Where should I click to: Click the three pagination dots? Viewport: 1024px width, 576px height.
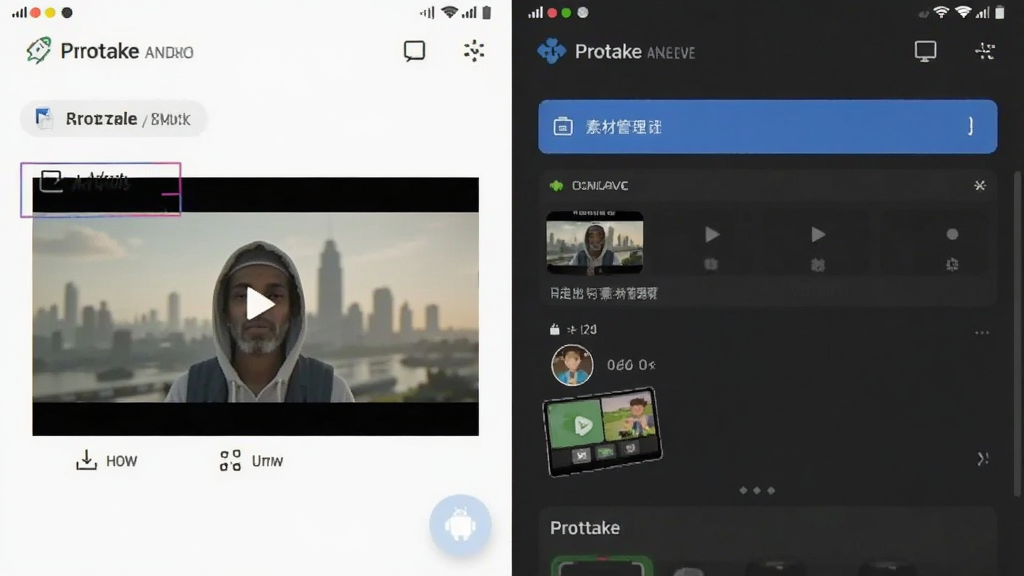tap(757, 490)
